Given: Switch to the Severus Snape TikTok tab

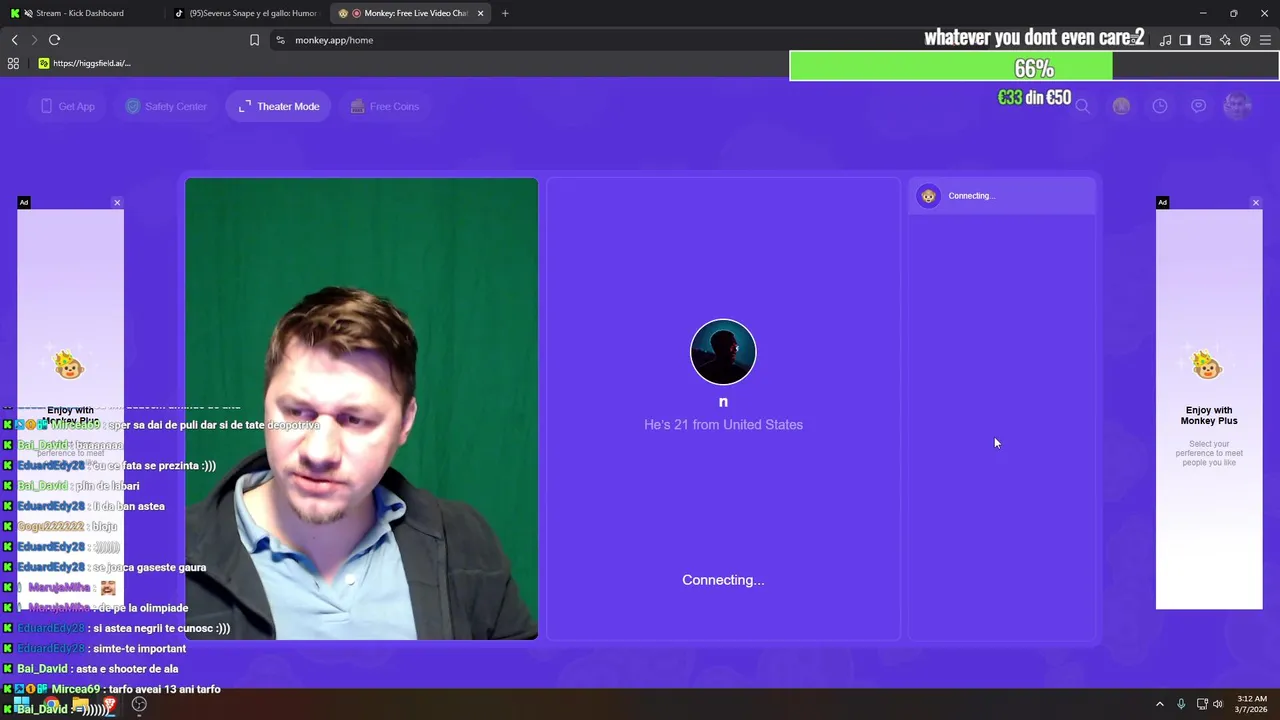Looking at the screenshot, I should coord(246,13).
